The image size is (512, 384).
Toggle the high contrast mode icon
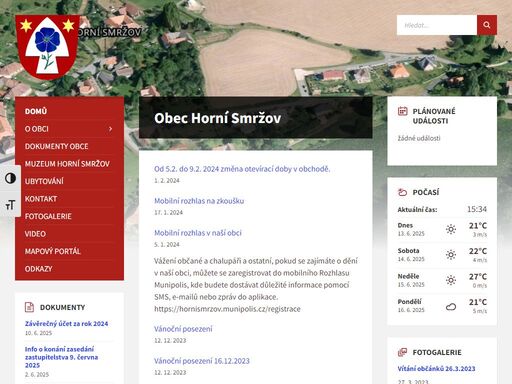pos(10,178)
